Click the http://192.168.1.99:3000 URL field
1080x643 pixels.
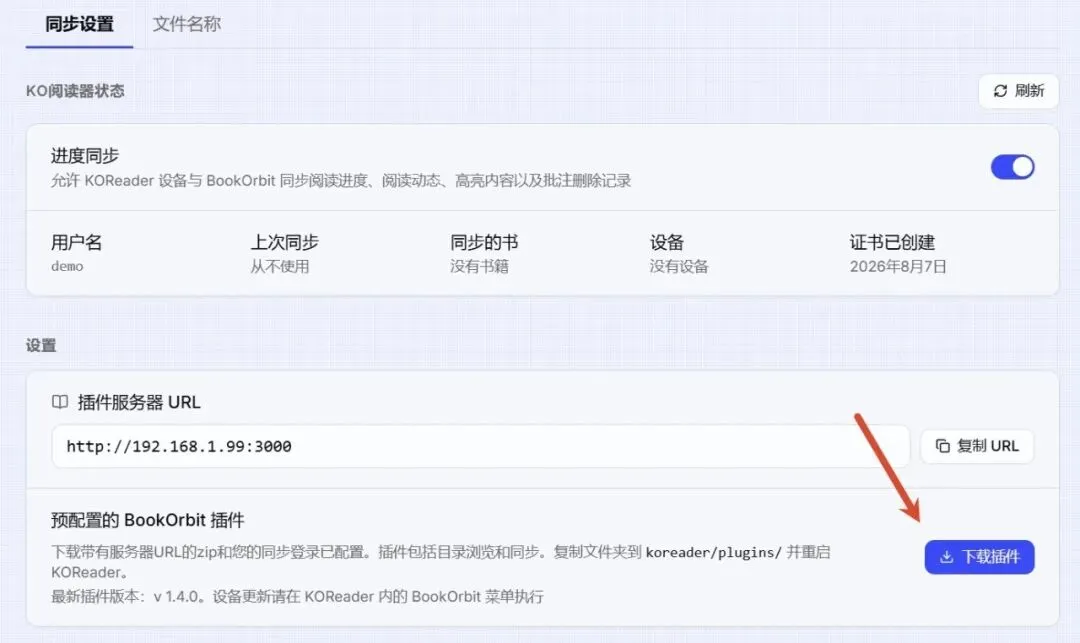[x=481, y=446]
